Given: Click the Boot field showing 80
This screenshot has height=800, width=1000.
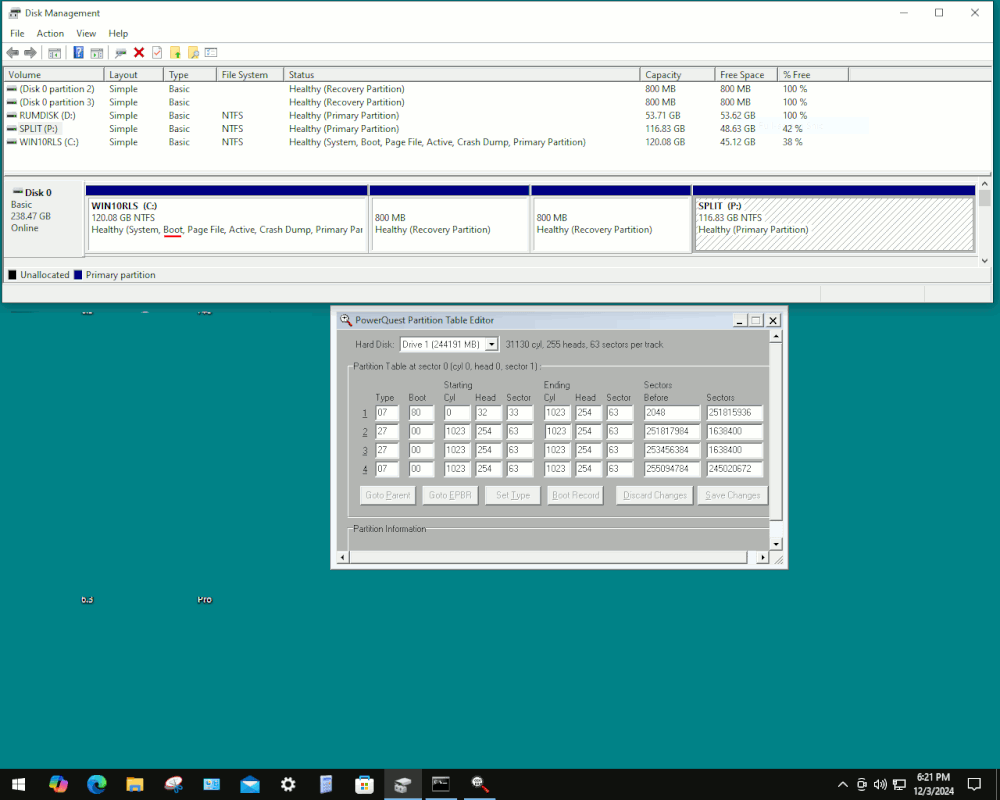Looking at the screenshot, I should (x=421, y=413).
